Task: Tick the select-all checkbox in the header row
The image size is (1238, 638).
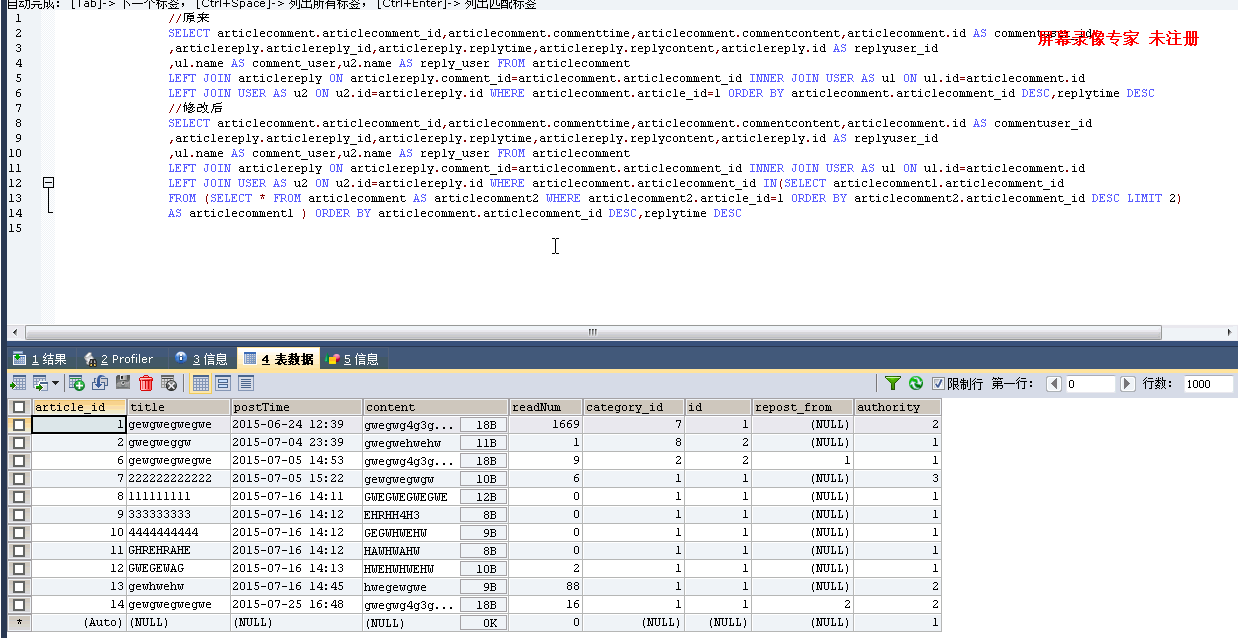Action: [x=18, y=407]
